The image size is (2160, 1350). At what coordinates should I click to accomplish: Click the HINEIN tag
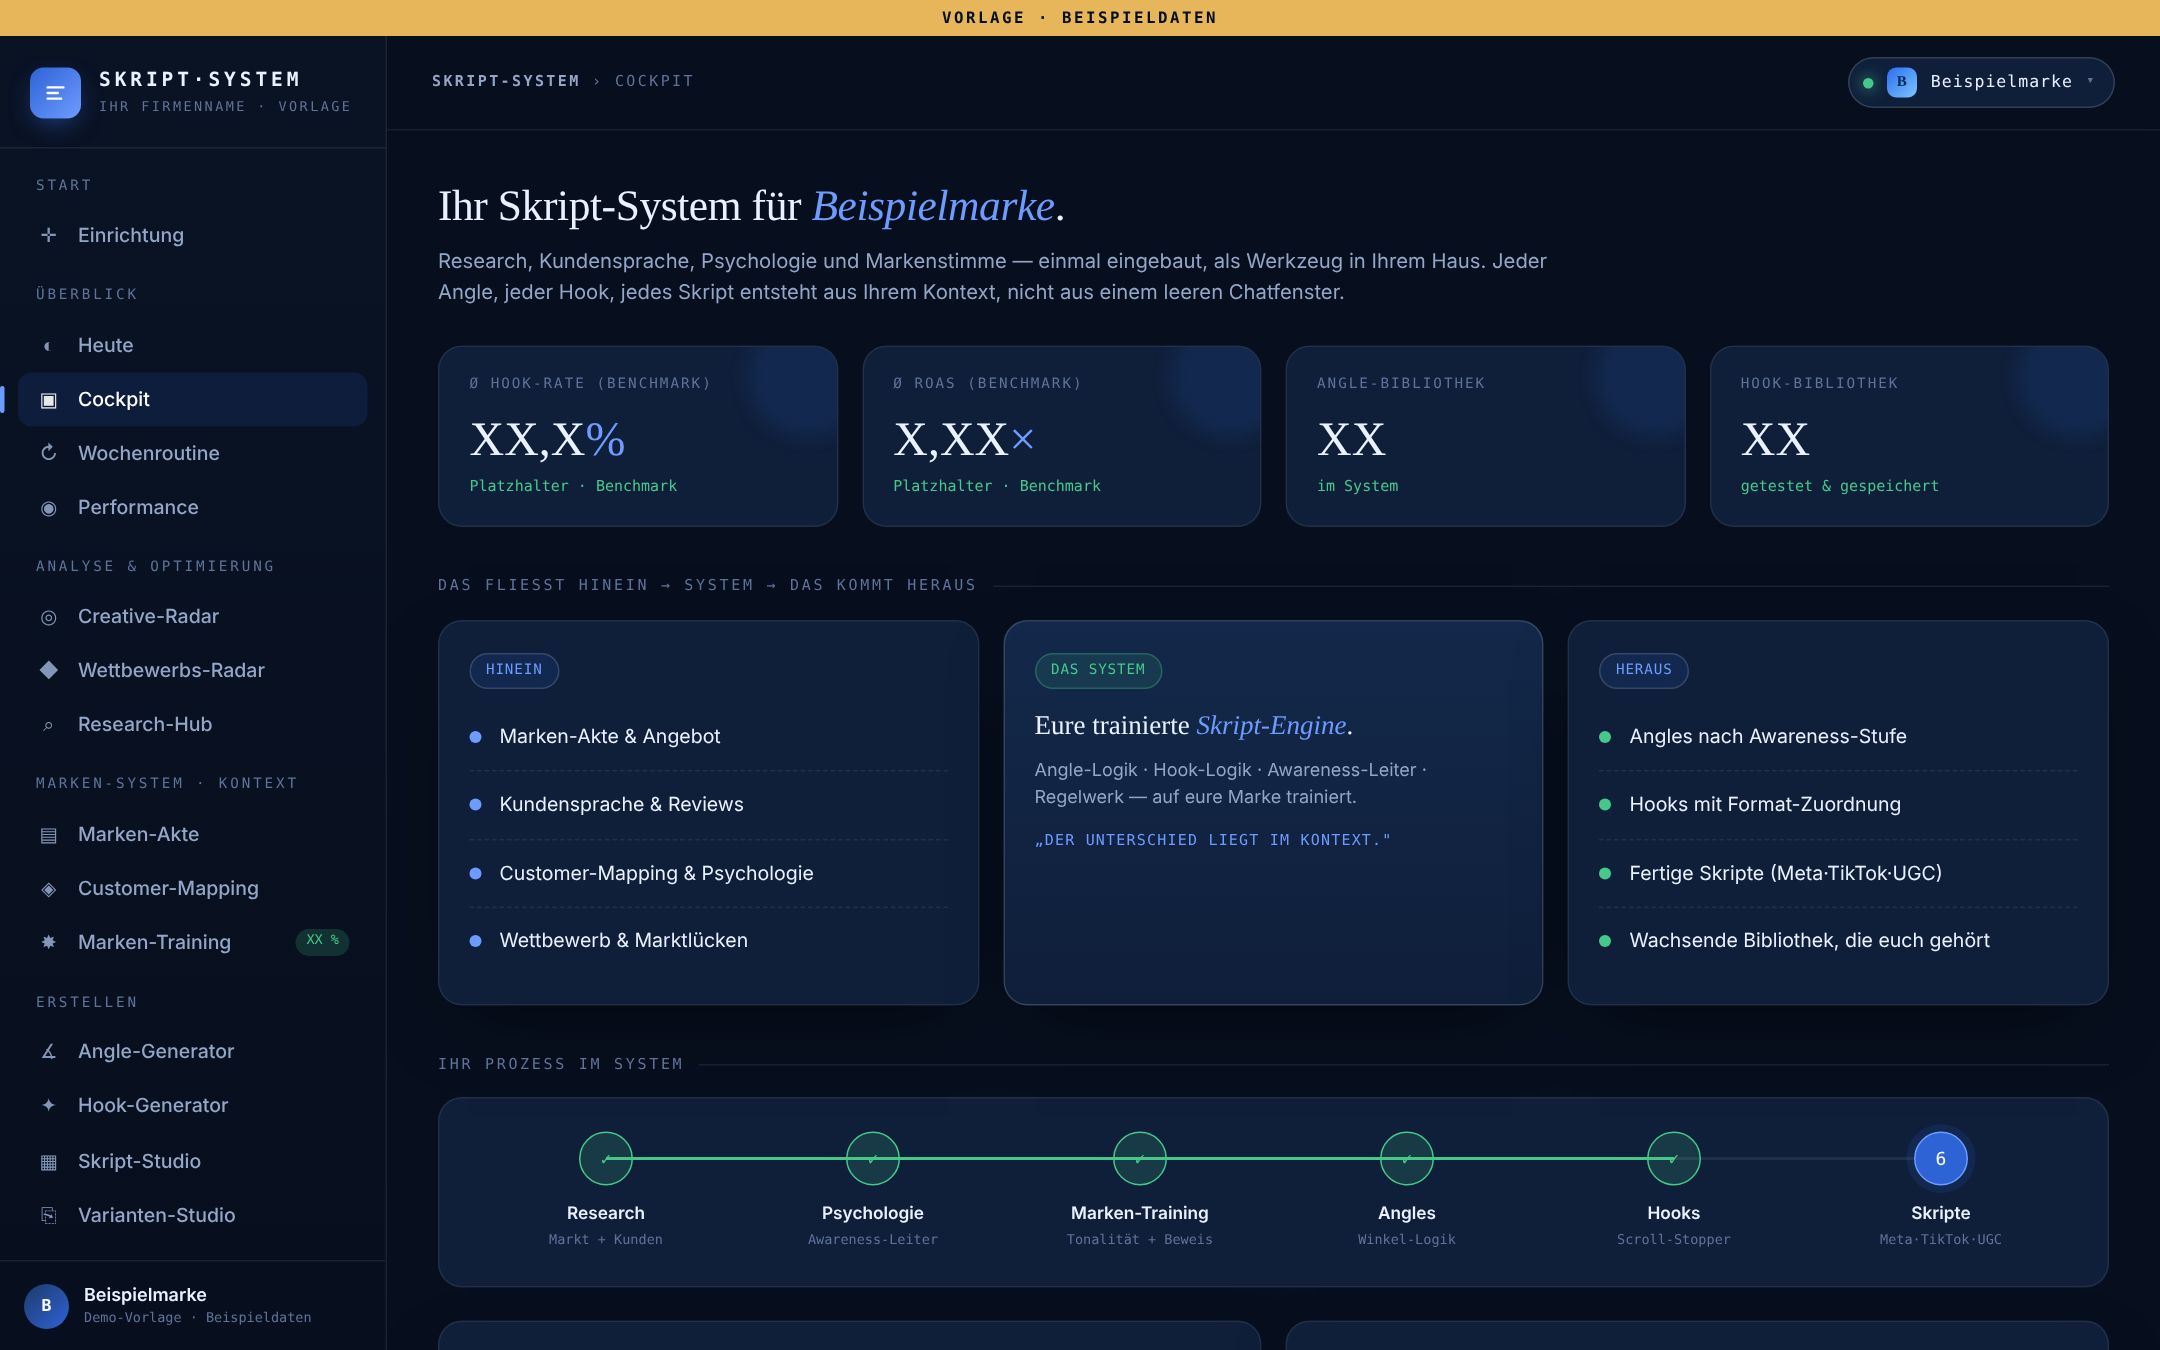(514, 670)
